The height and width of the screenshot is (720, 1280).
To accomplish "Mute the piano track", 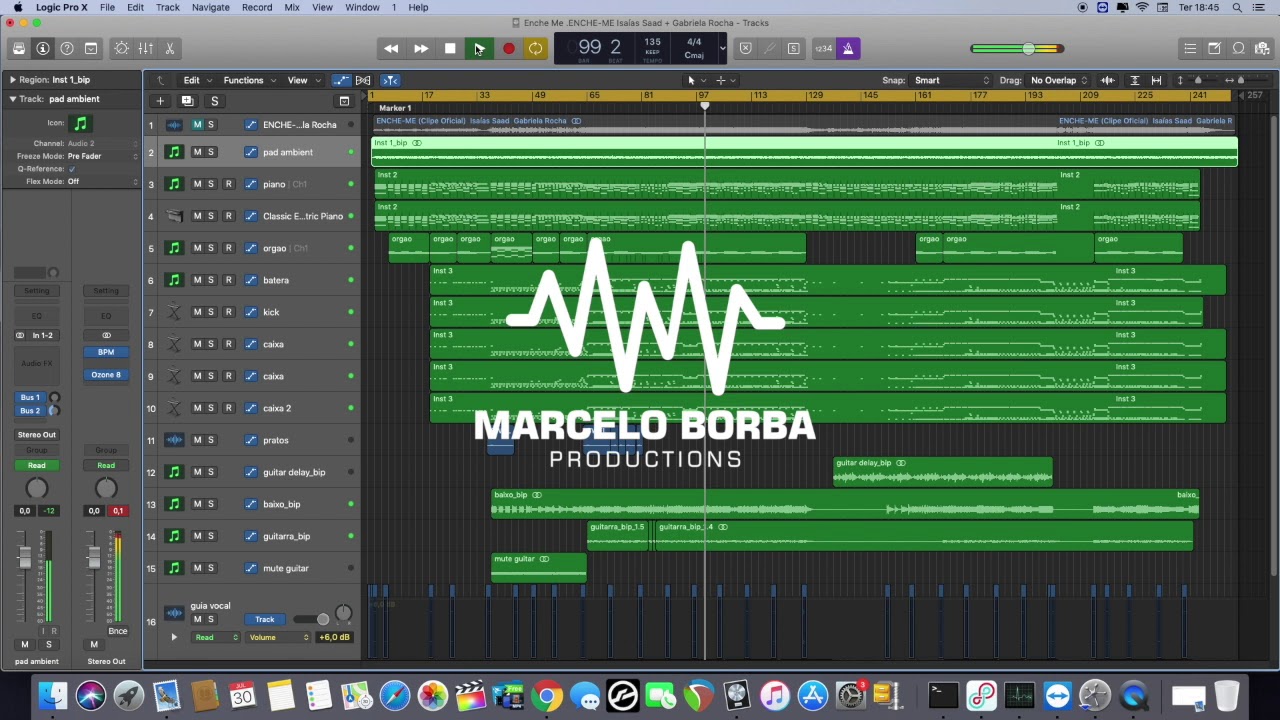I will 197,184.
